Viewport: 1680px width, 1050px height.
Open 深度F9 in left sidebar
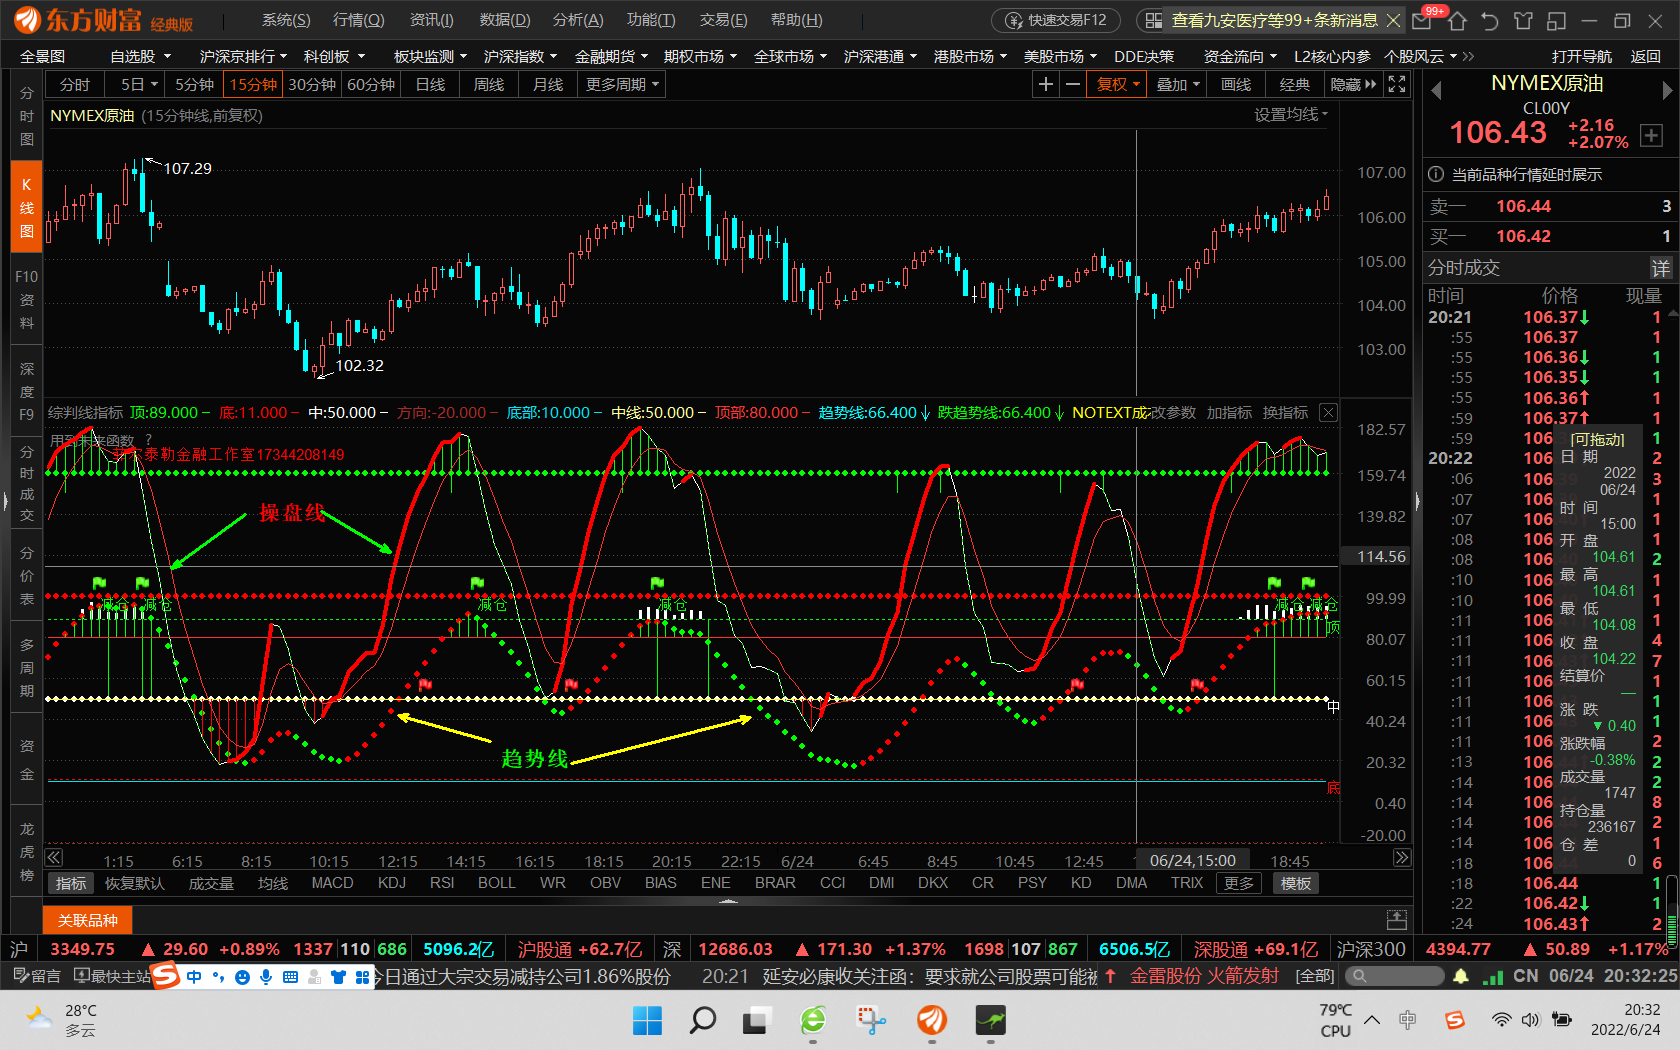click(27, 392)
